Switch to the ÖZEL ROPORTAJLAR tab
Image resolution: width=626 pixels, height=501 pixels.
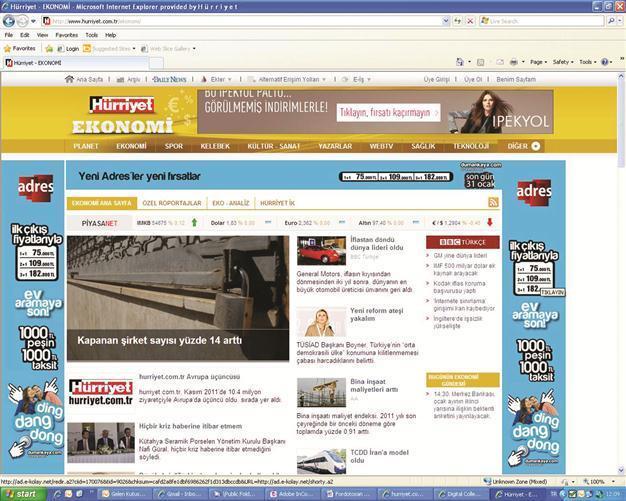pyautogui.click(x=172, y=203)
